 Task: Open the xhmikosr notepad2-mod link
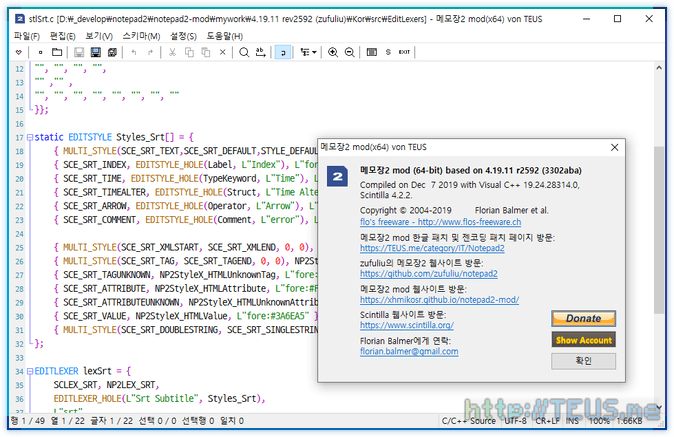[439, 300]
